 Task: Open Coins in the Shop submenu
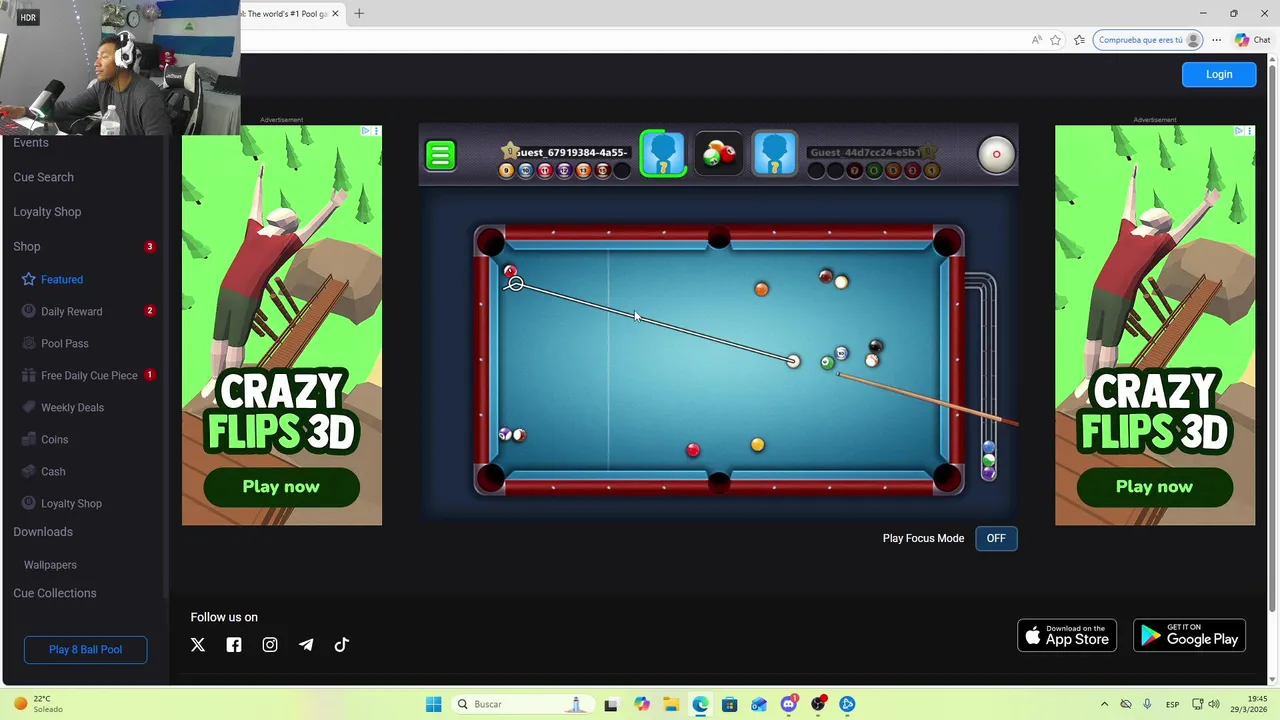(54, 439)
